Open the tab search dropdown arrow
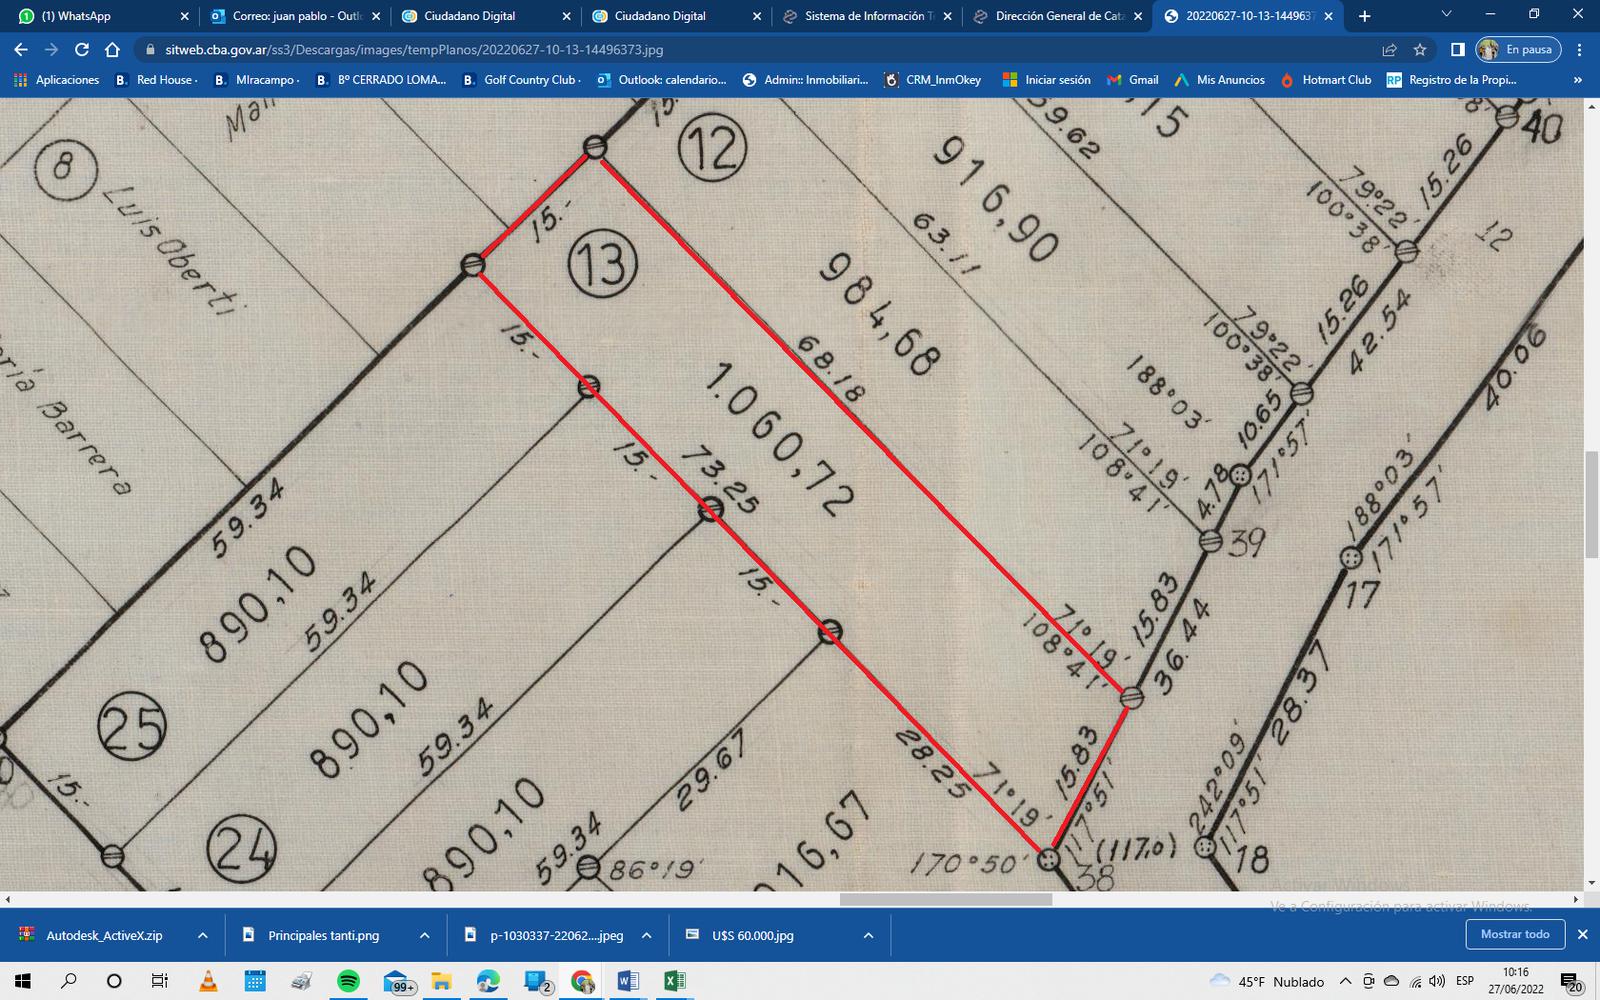 pyautogui.click(x=1446, y=15)
